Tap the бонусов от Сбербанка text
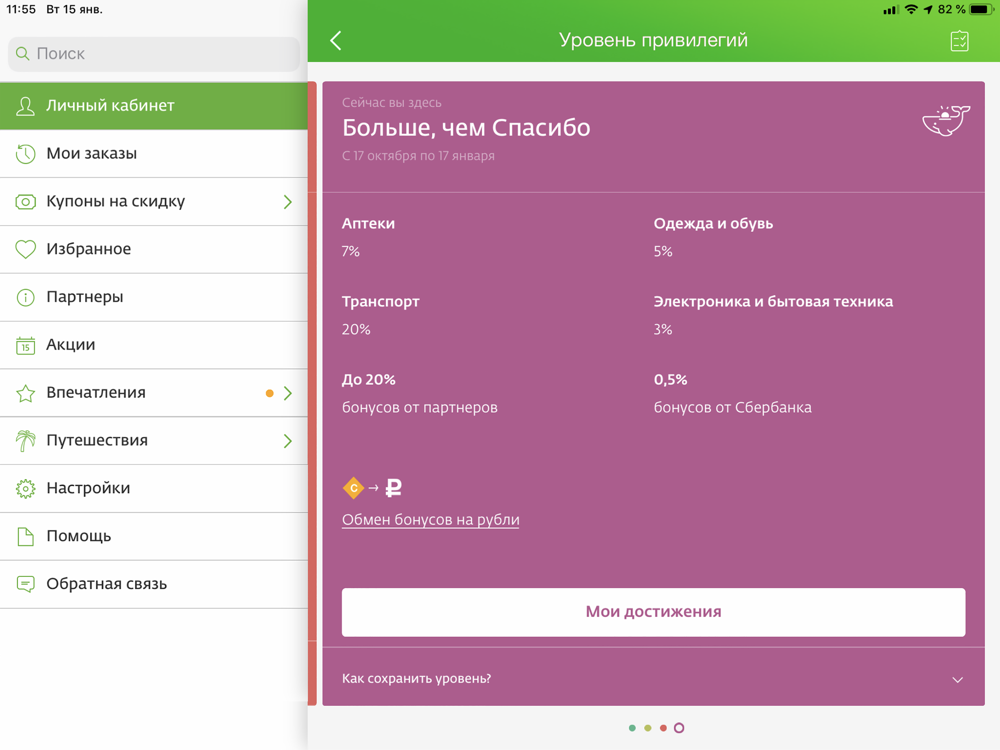The image size is (1000, 750). [x=733, y=408]
